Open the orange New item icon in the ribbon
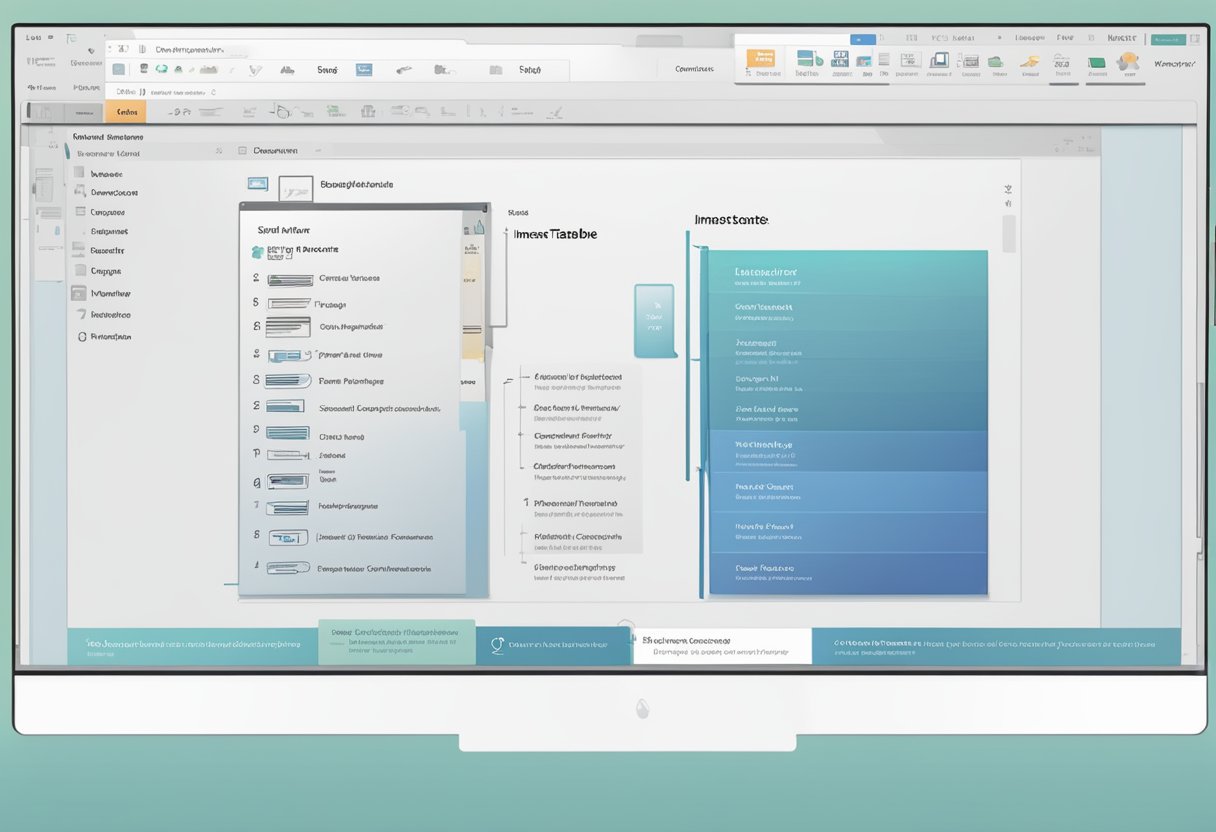1216x832 pixels. coord(763,61)
